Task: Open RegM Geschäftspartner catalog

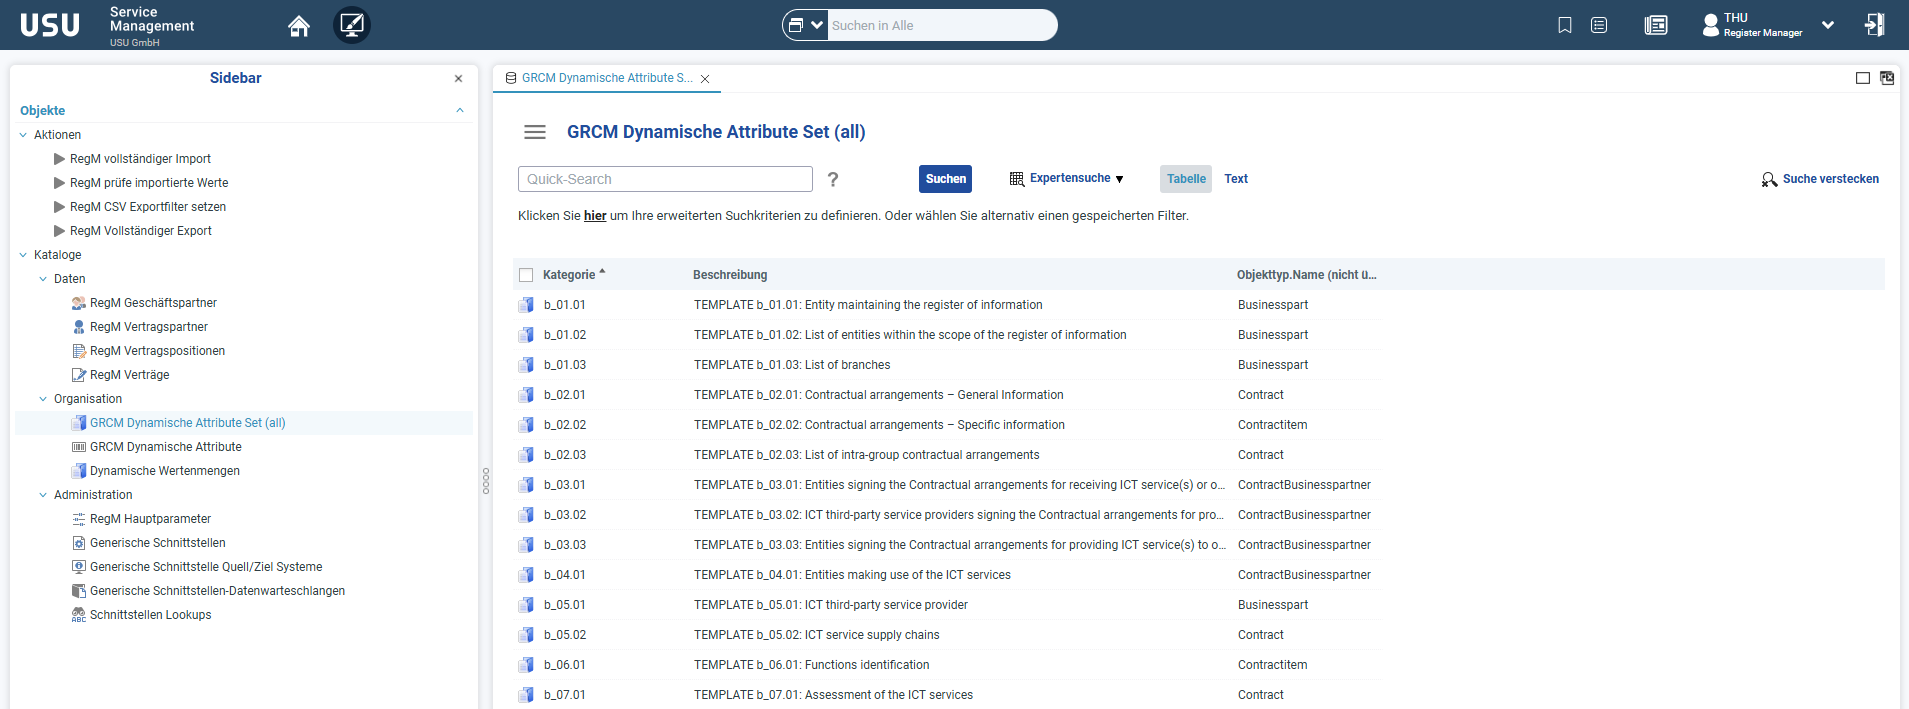Action: pyautogui.click(x=153, y=303)
